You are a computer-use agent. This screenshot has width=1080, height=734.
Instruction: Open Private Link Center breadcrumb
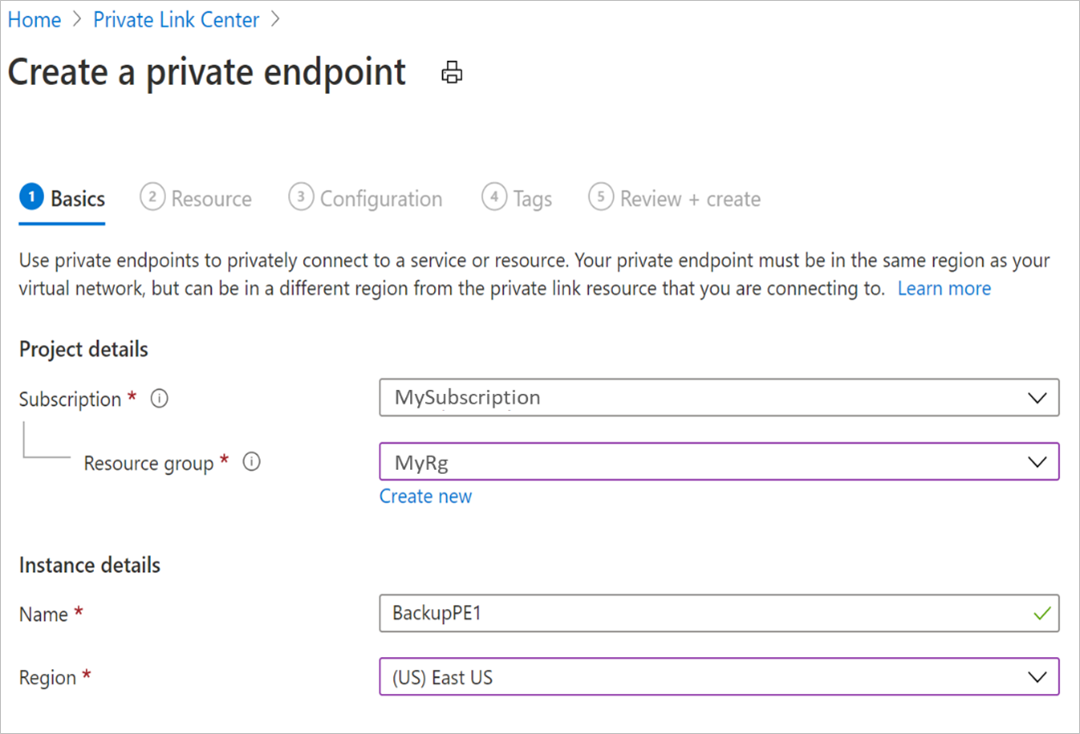[176, 20]
